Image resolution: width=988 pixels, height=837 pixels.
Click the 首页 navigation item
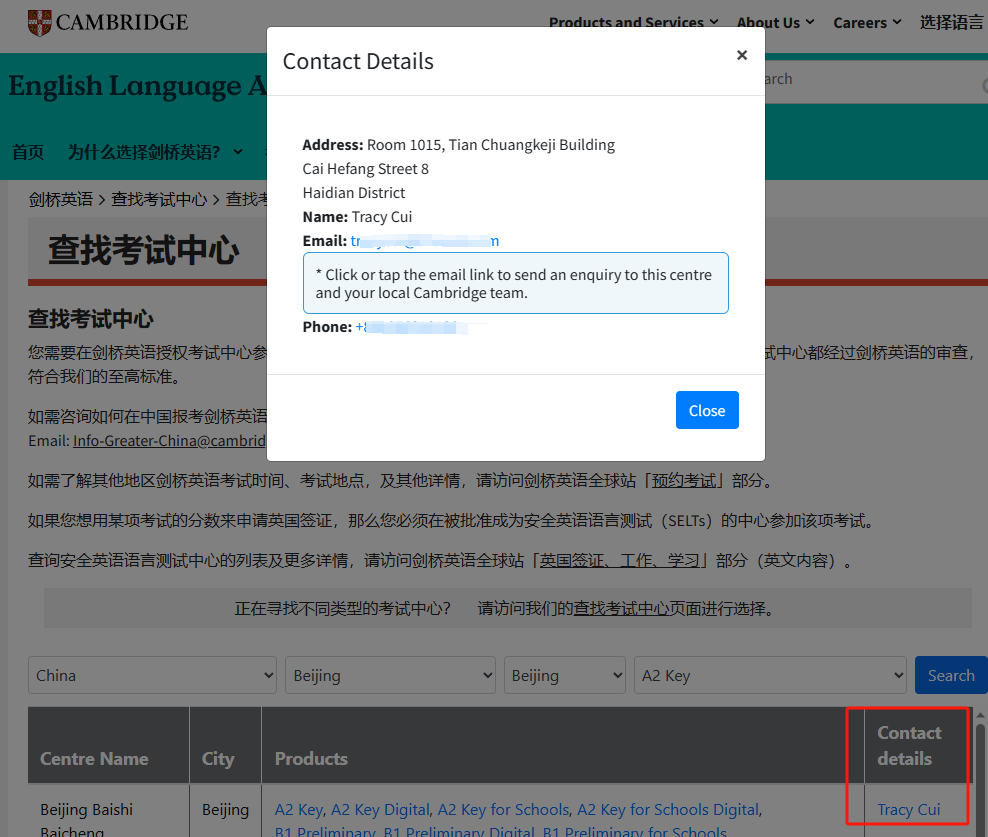[x=27, y=152]
